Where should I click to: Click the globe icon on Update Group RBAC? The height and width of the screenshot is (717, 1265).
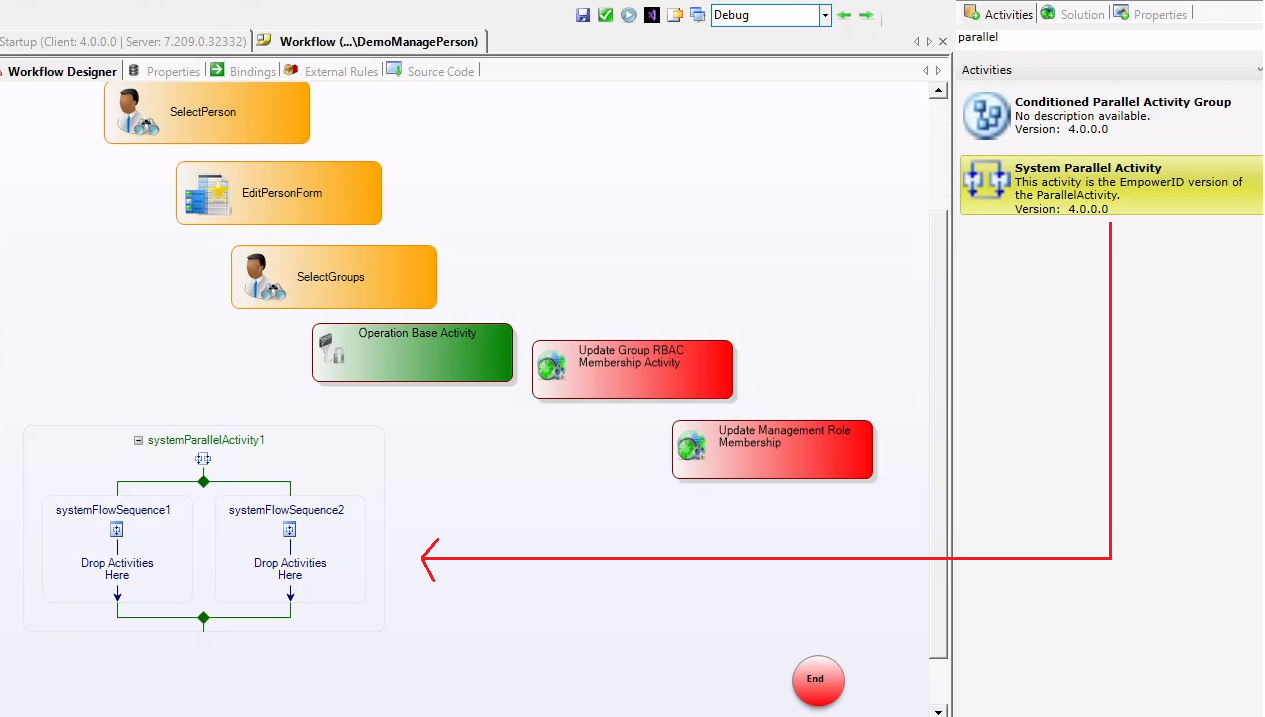pos(552,365)
